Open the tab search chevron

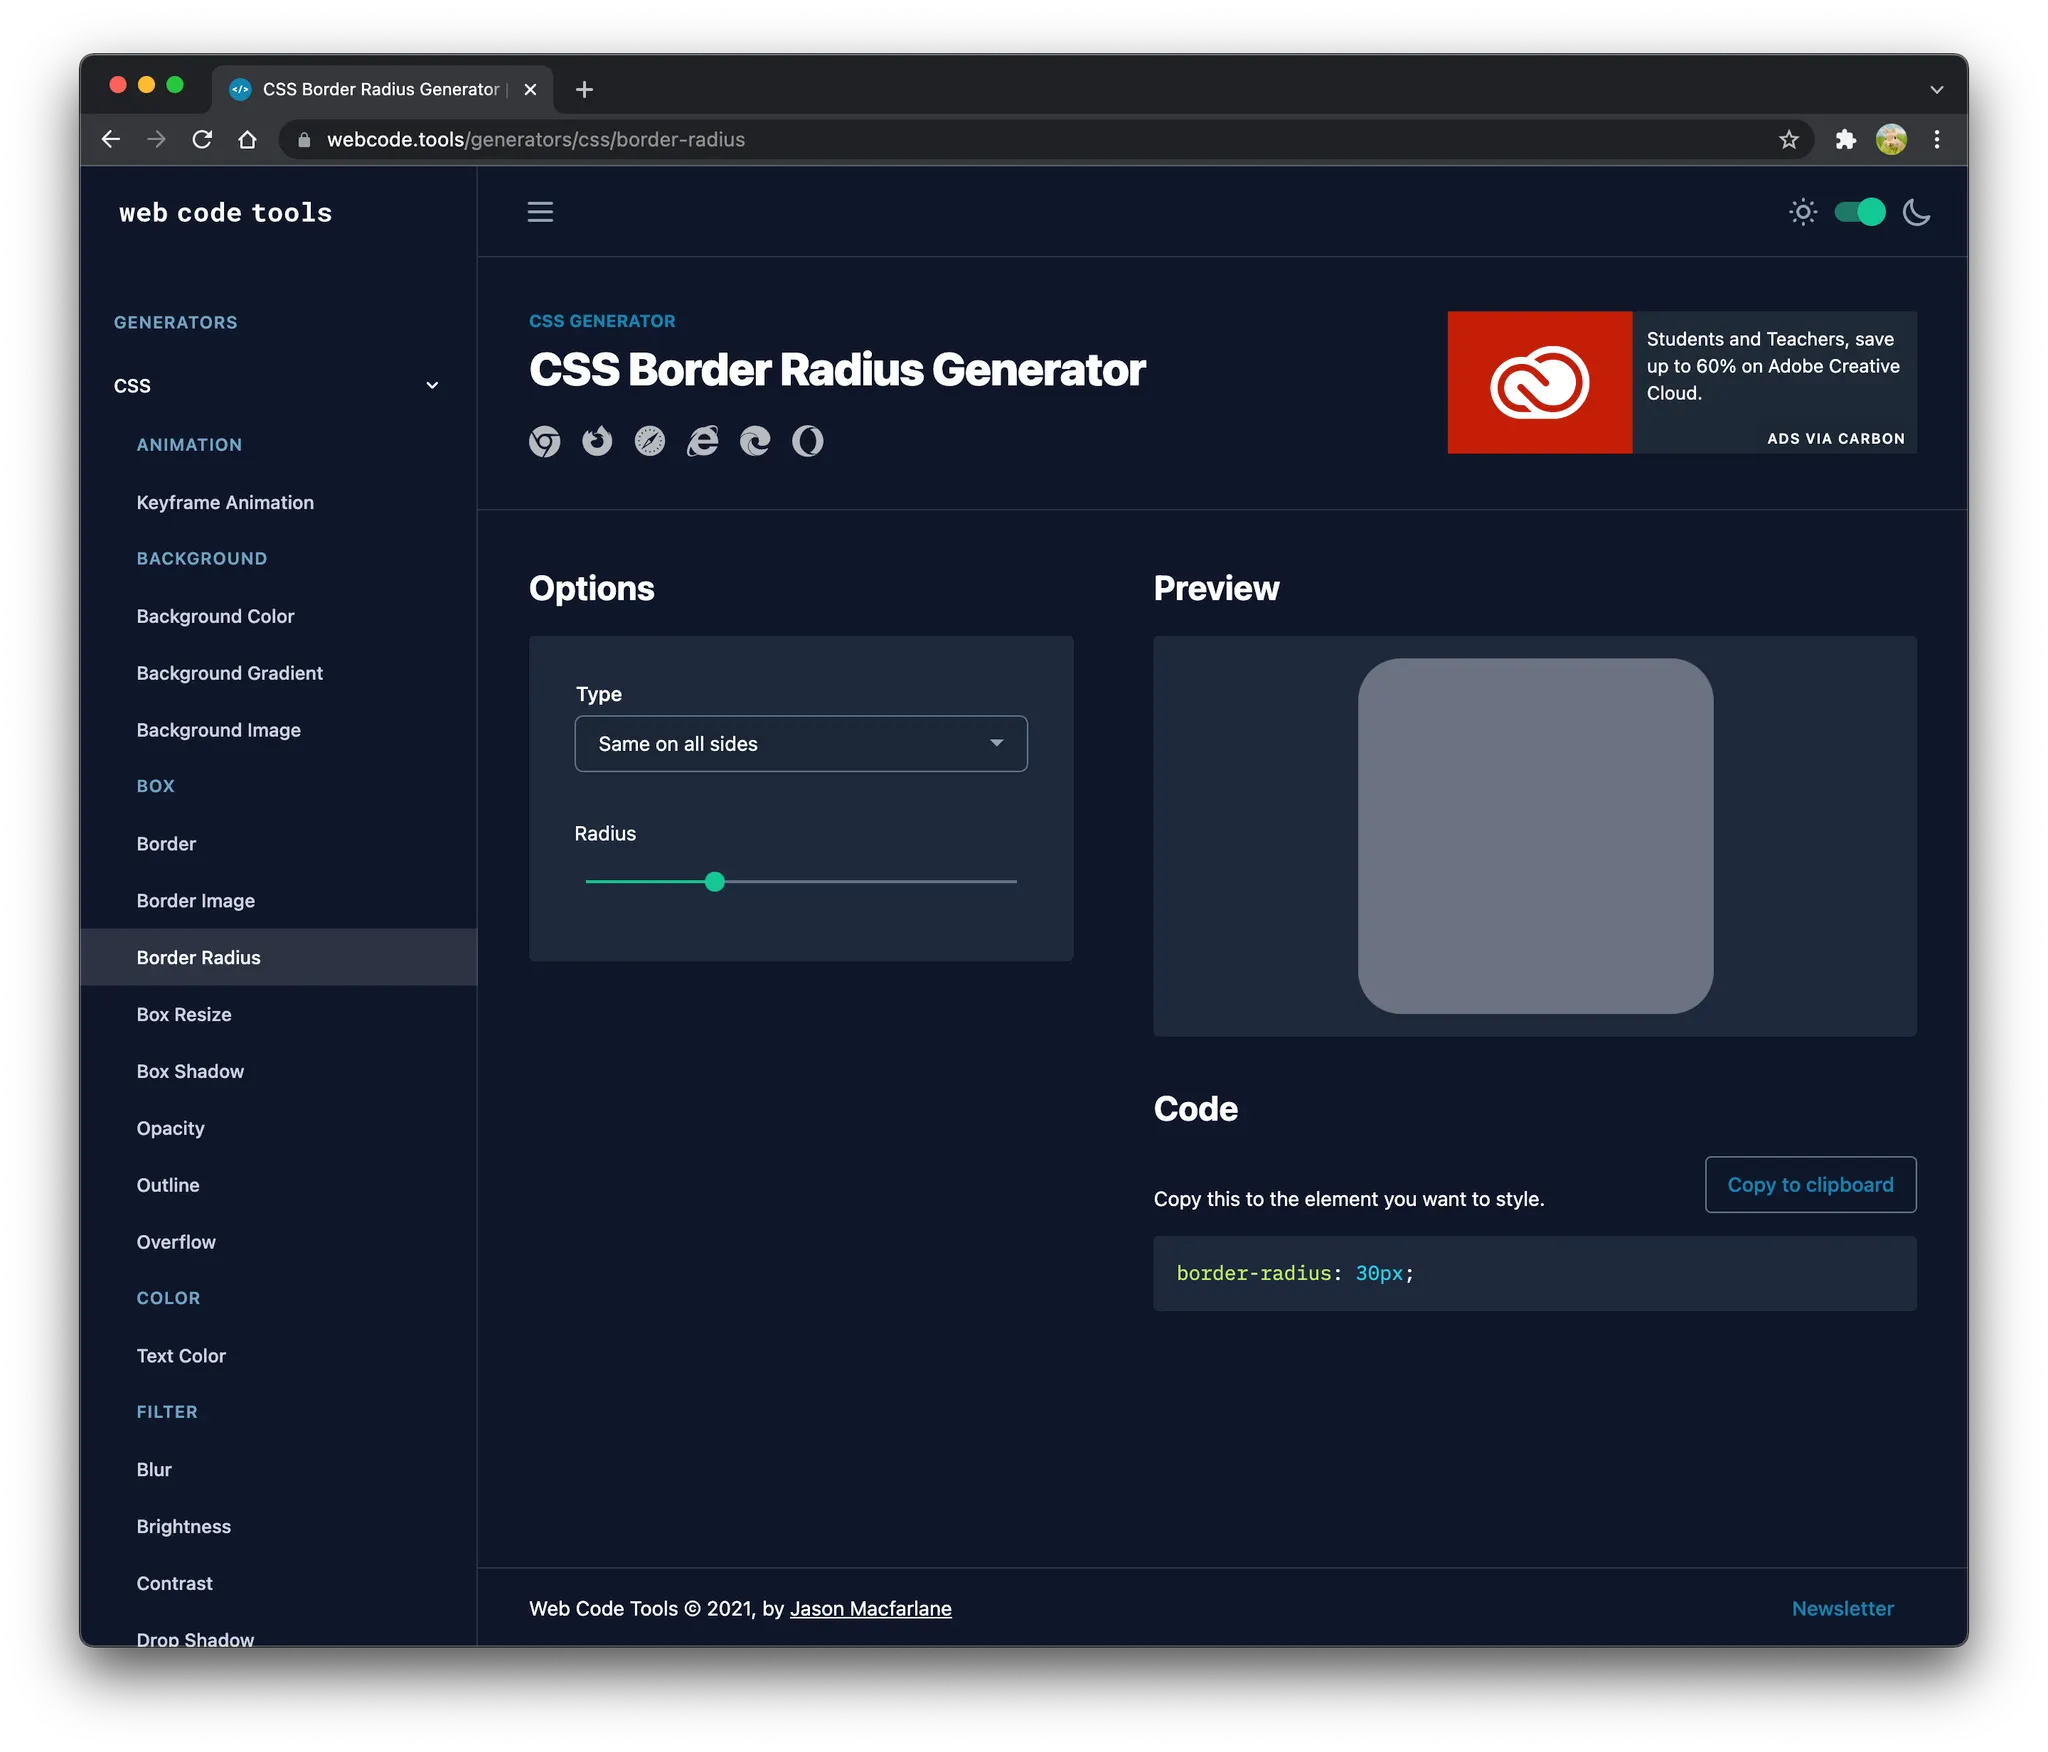(1937, 90)
